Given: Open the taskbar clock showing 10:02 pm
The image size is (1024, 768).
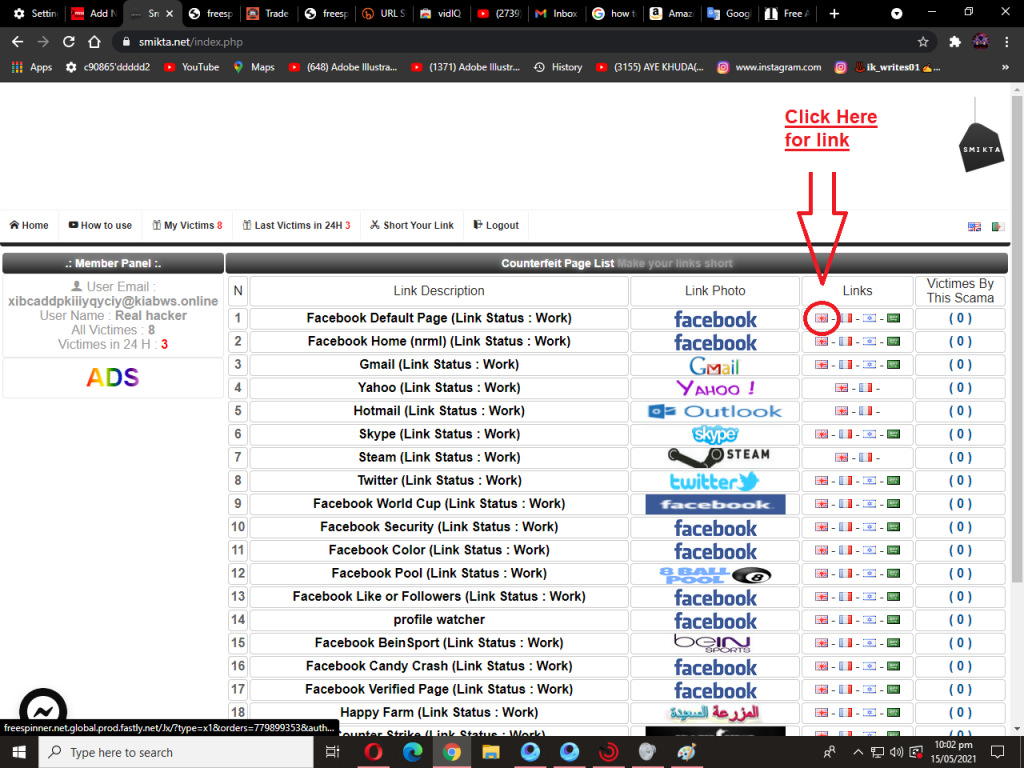Looking at the screenshot, I should tap(953, 752).
